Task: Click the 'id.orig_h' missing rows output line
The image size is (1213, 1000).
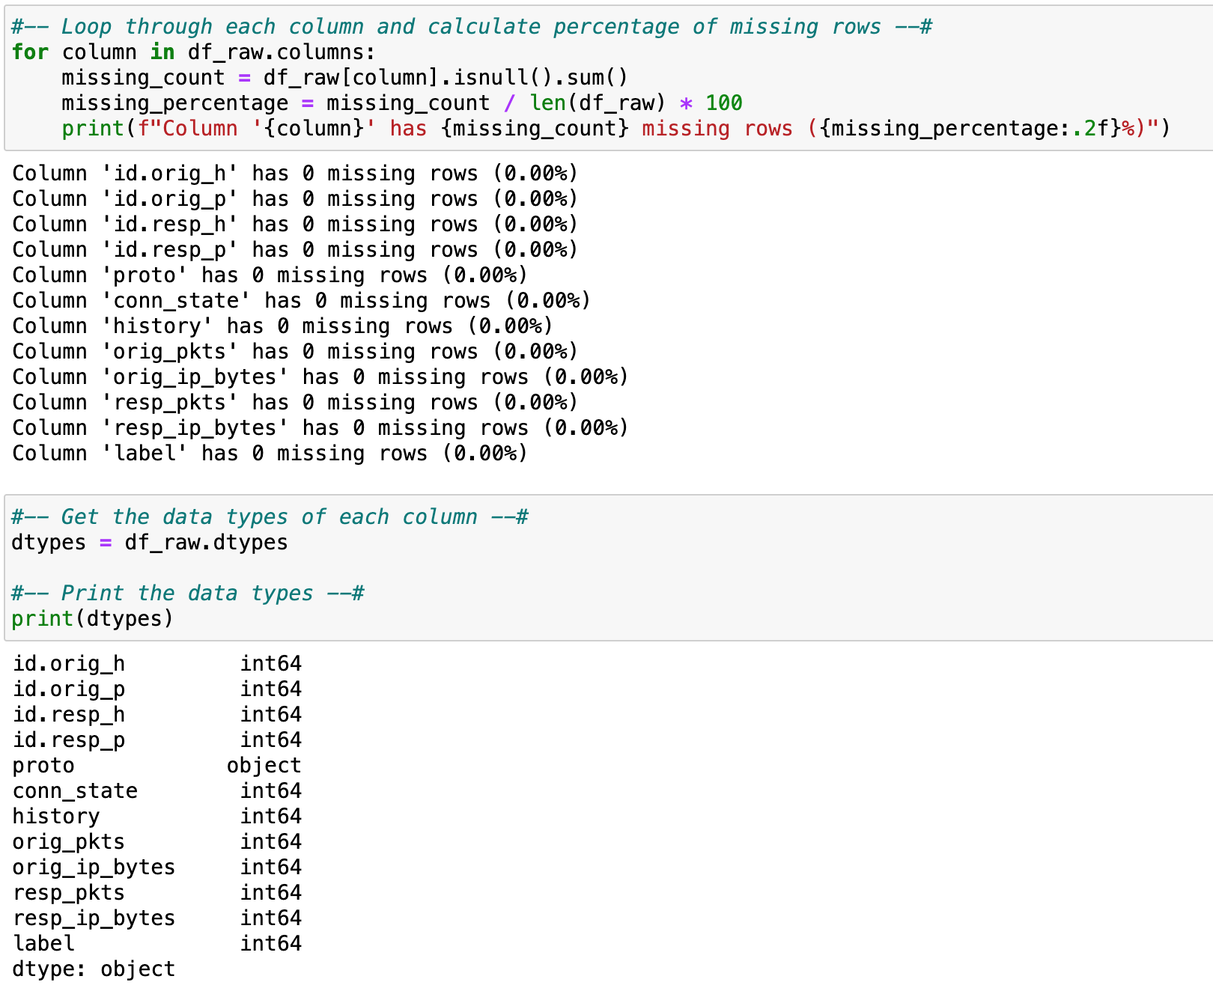Action: click(295, 174)
